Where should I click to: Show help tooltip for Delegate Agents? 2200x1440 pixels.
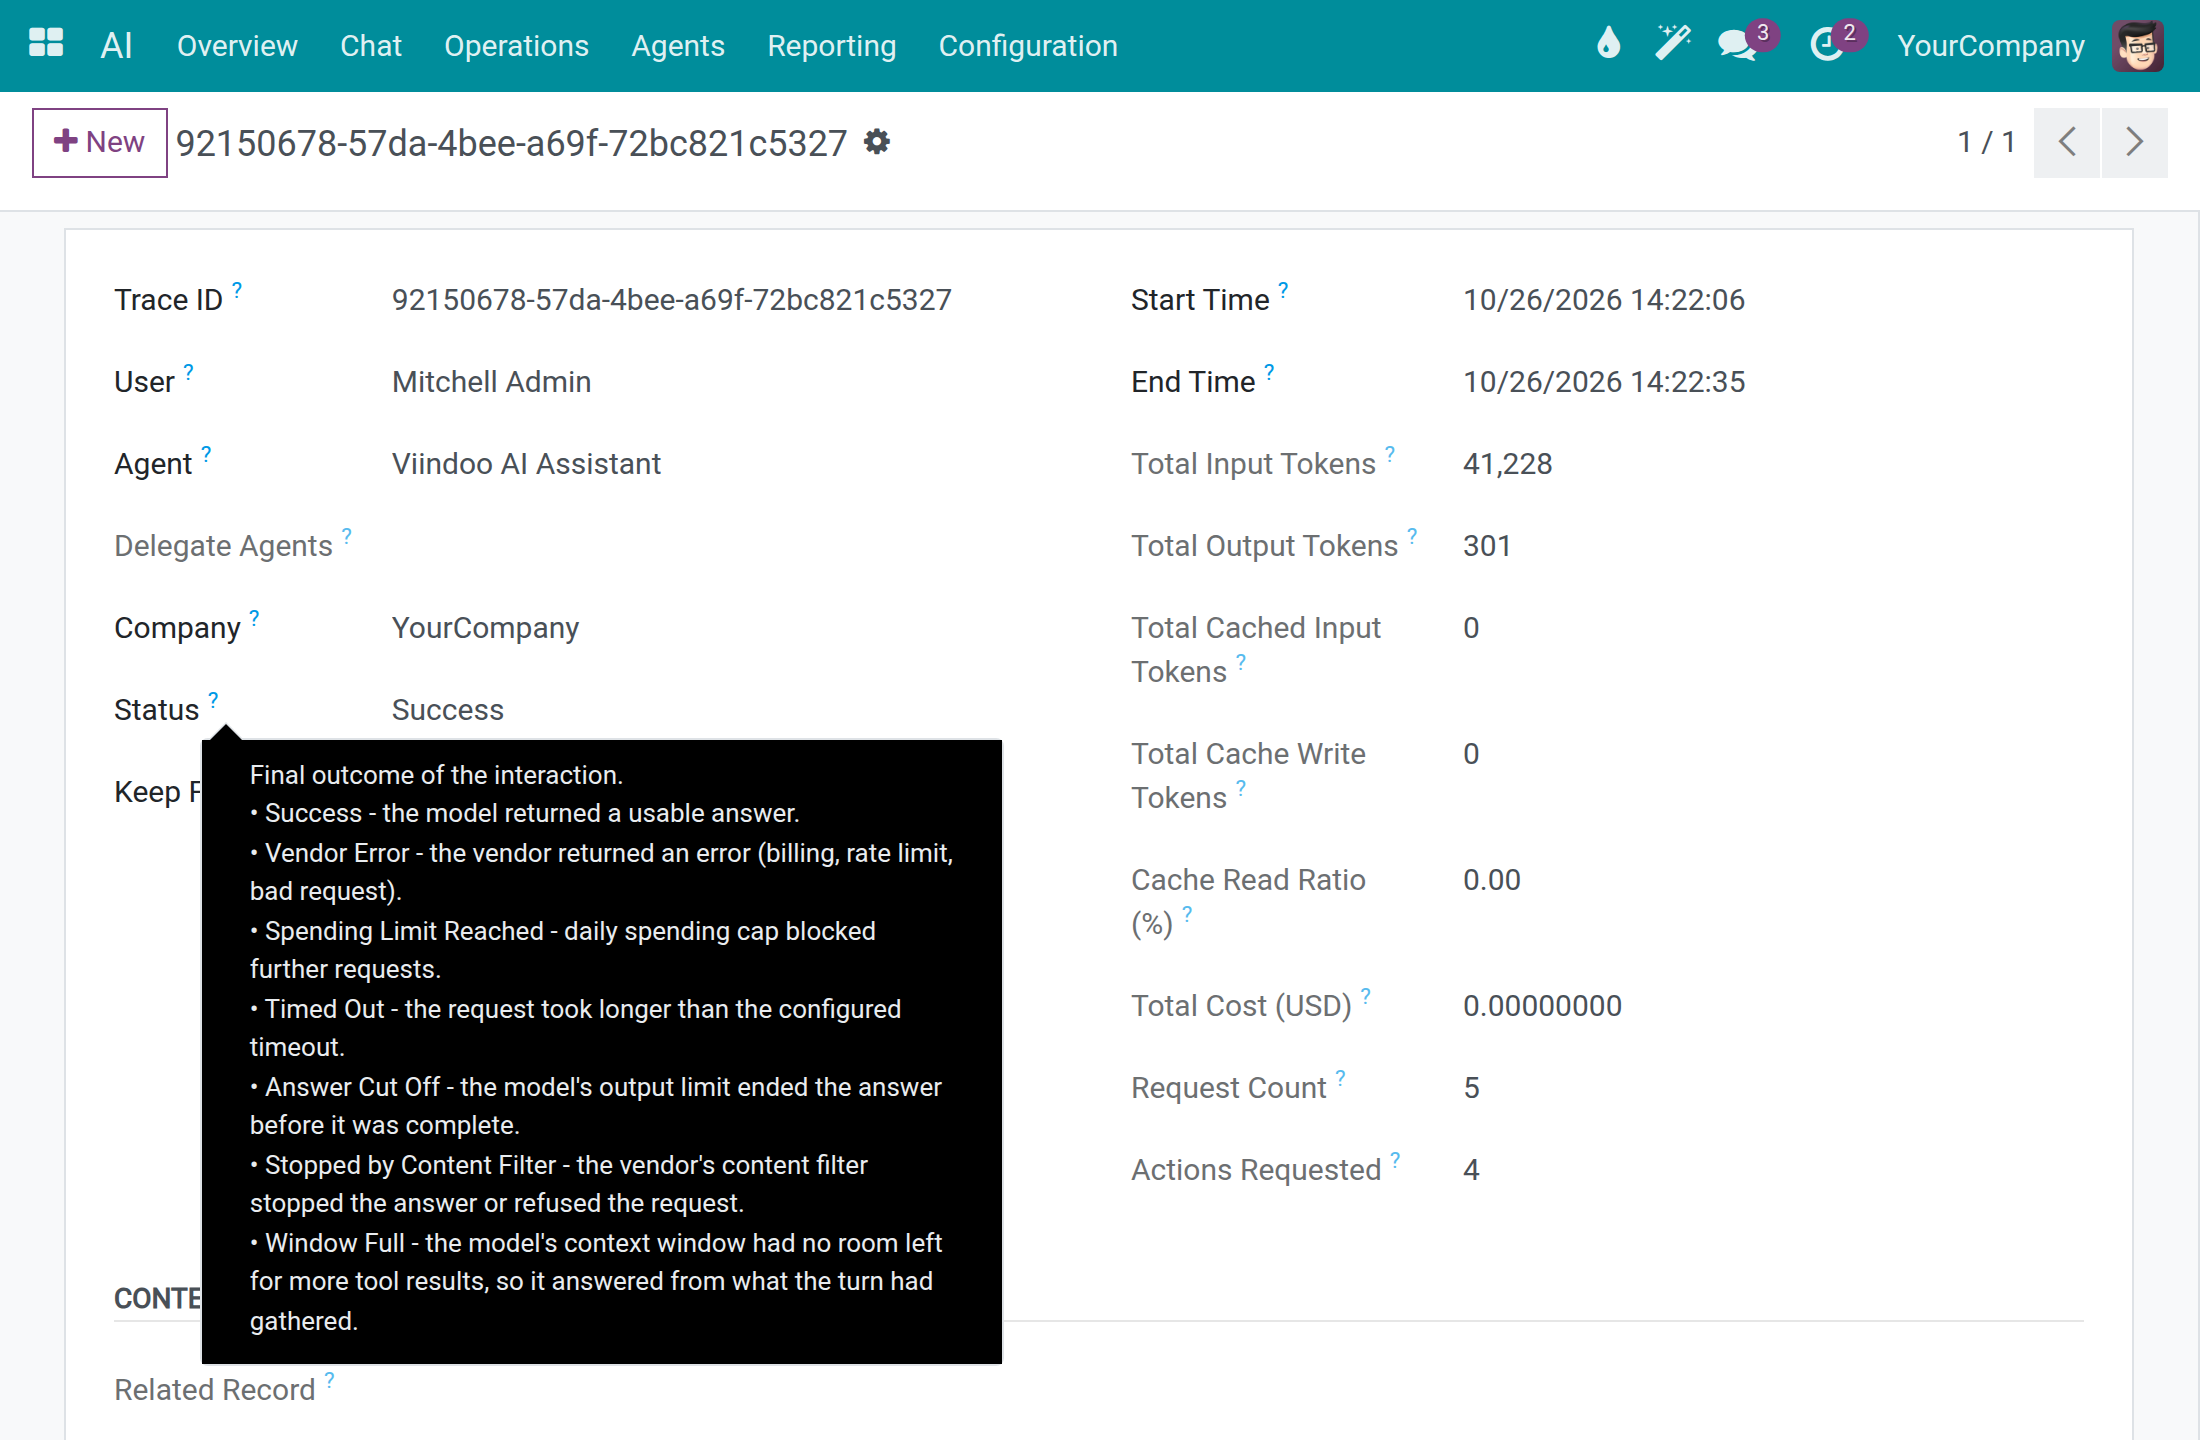[x=347, y=535]
